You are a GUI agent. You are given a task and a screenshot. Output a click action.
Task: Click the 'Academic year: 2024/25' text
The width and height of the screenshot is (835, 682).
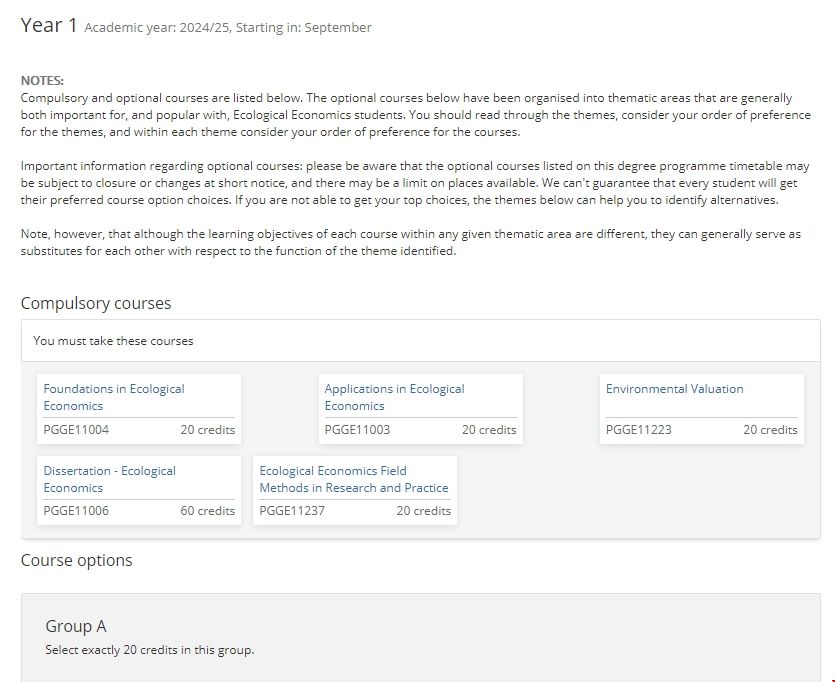pyautogui.click(x=156, y=28)
